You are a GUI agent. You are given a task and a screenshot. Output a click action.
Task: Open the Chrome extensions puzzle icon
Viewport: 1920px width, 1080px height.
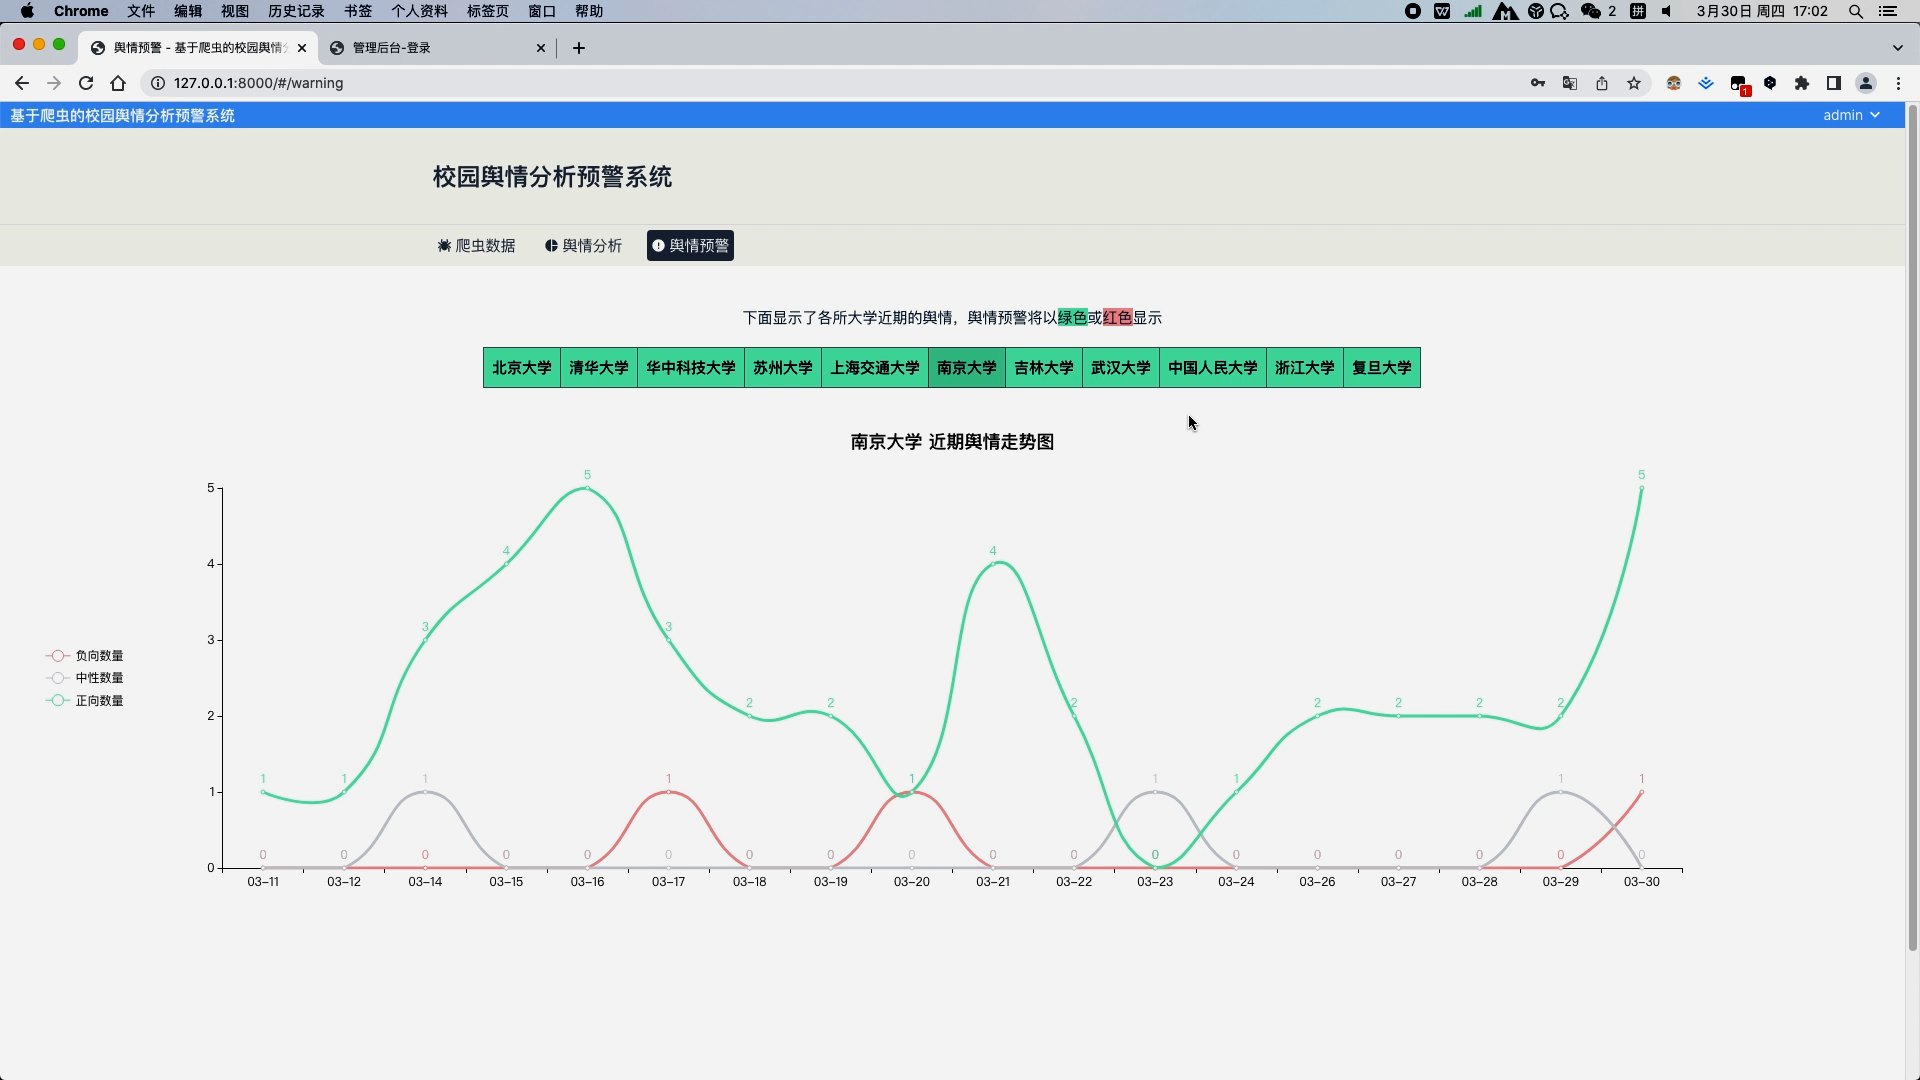pos(1802,84)
